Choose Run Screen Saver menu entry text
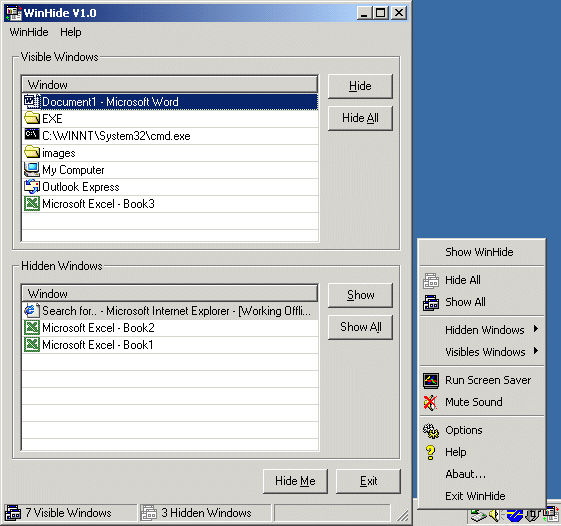Image resolution: width=561 pixels, height=526 pixels. tap(488, 380)
